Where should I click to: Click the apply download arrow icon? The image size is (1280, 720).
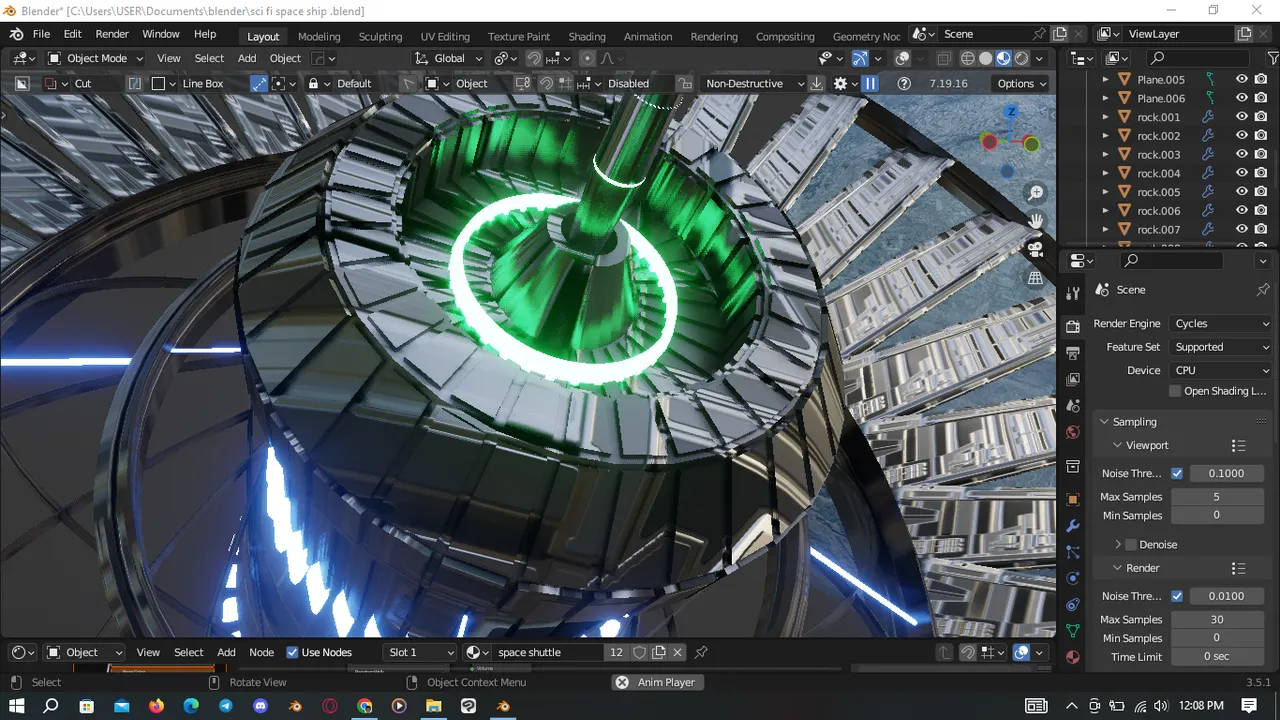point(817,84)
